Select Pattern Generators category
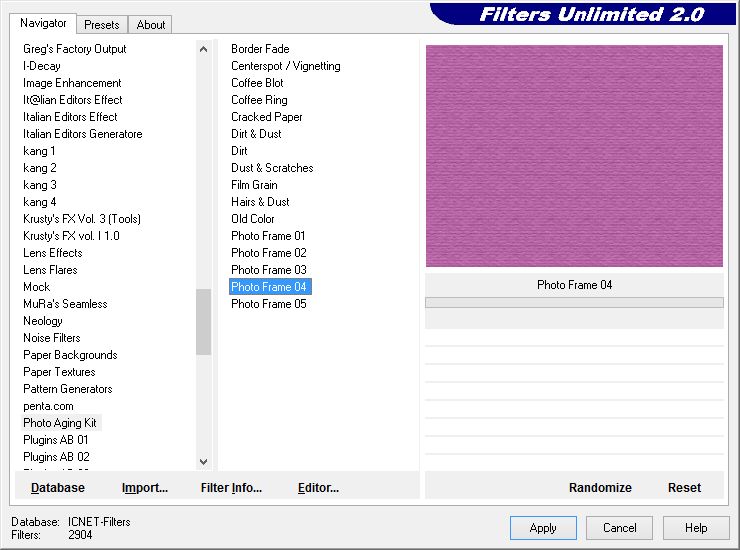 68,389
